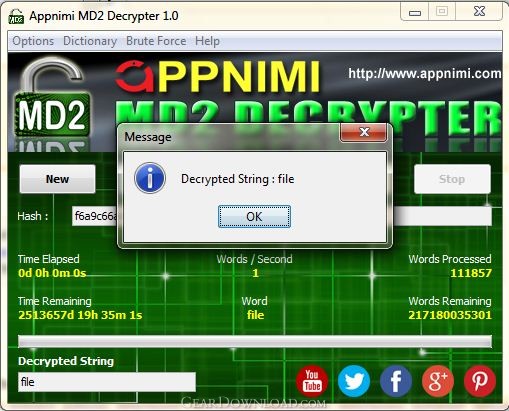
Task: Close the Message dialog with red X
Action: 364,132
